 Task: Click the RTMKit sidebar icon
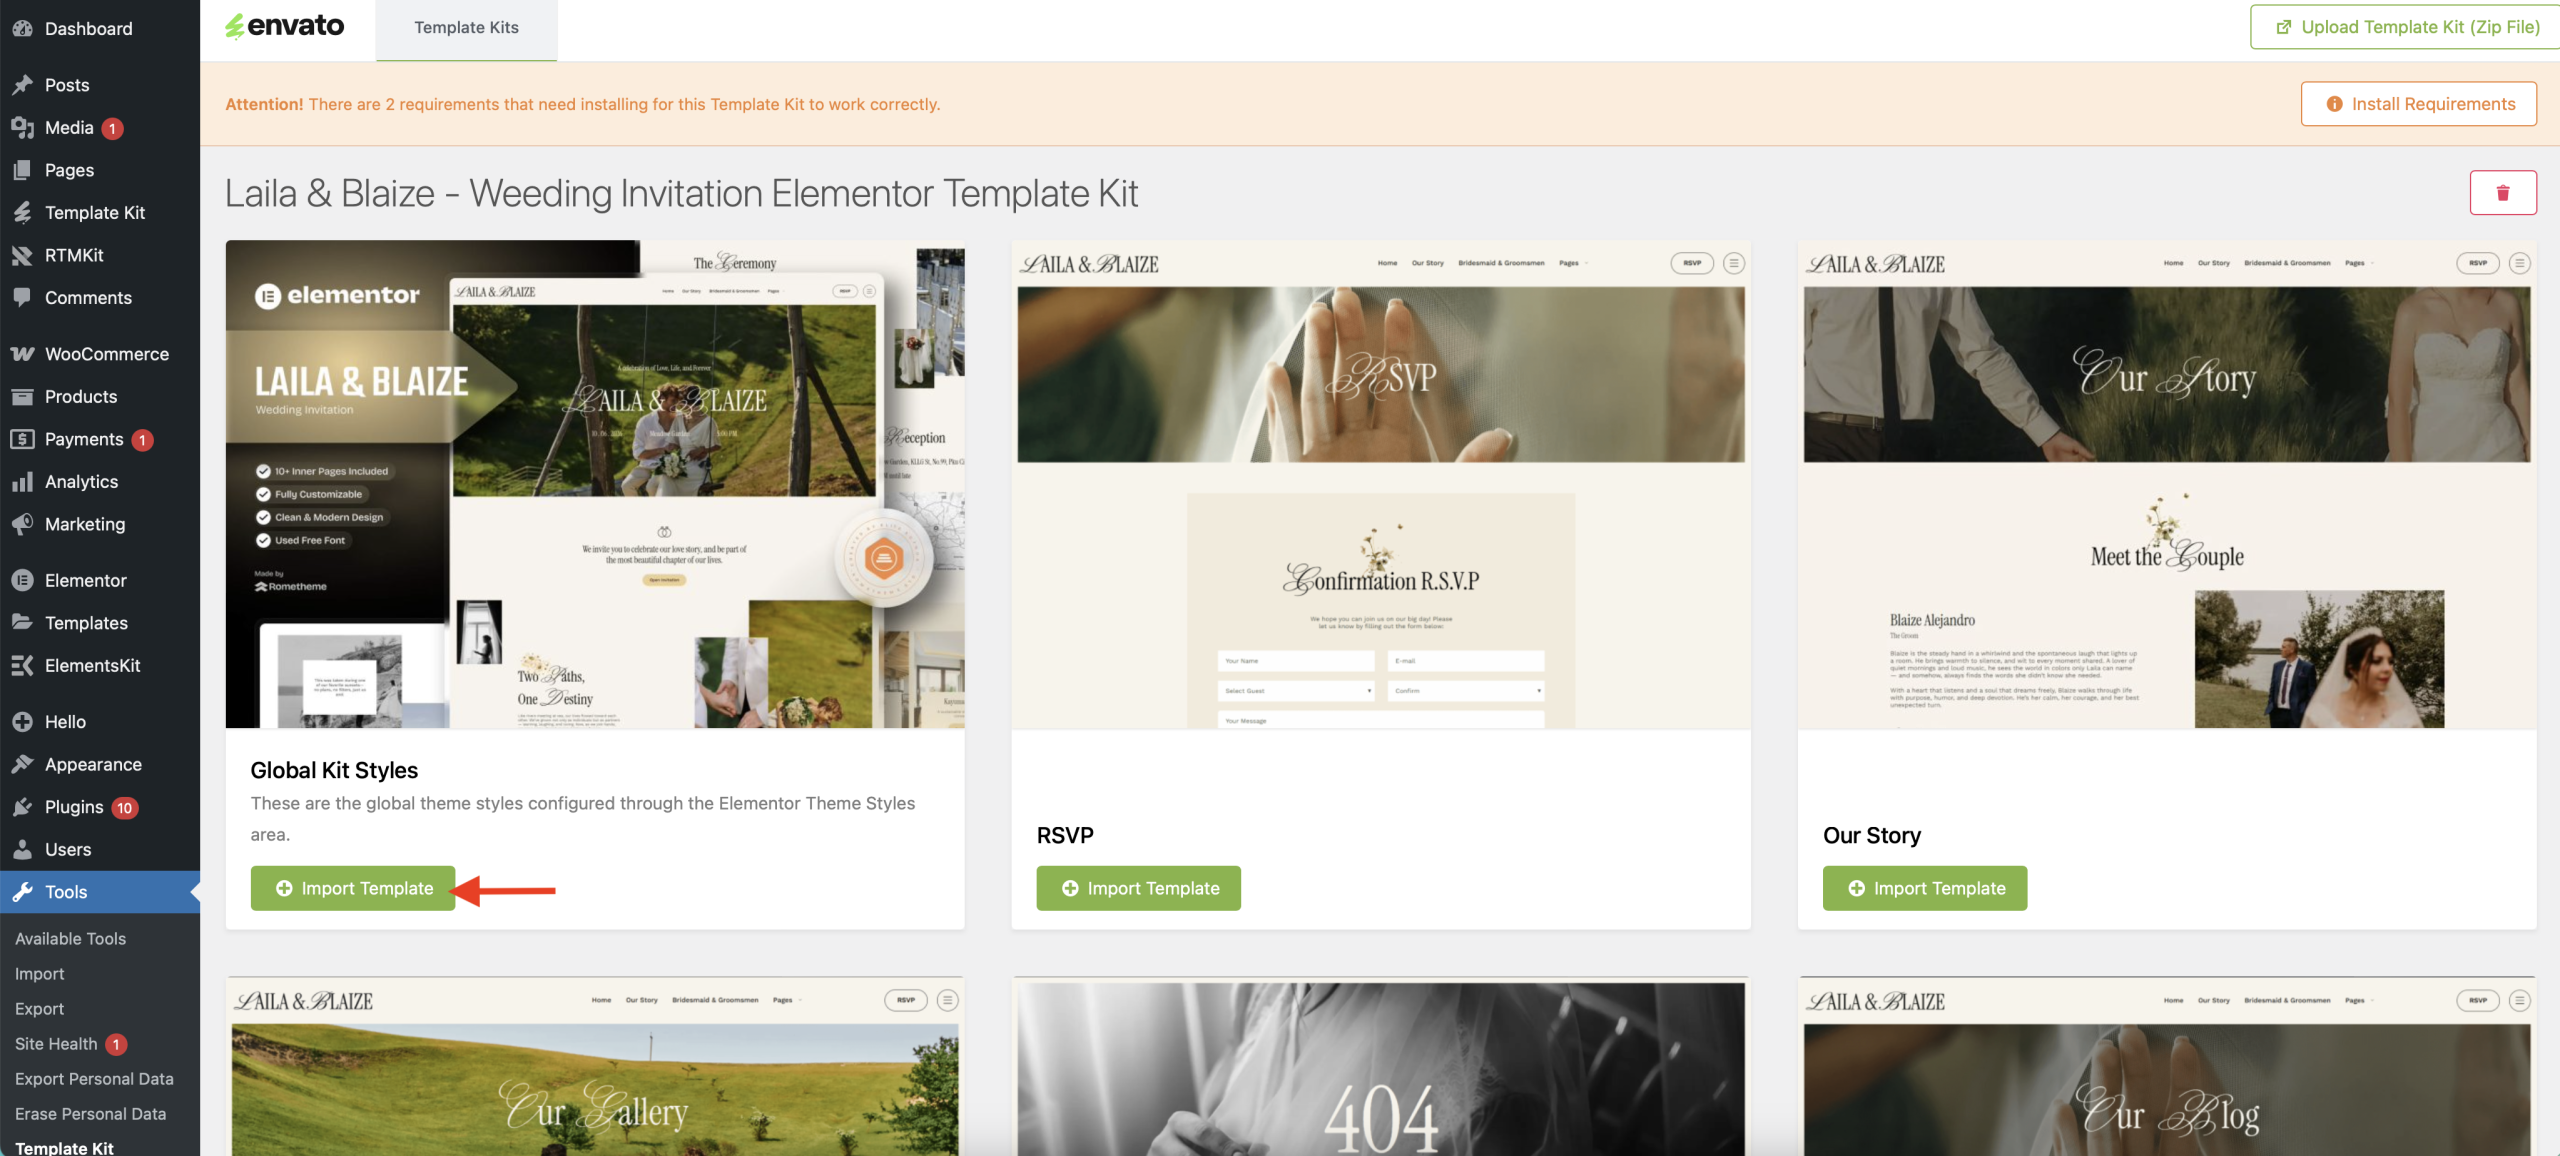(22, 255)
